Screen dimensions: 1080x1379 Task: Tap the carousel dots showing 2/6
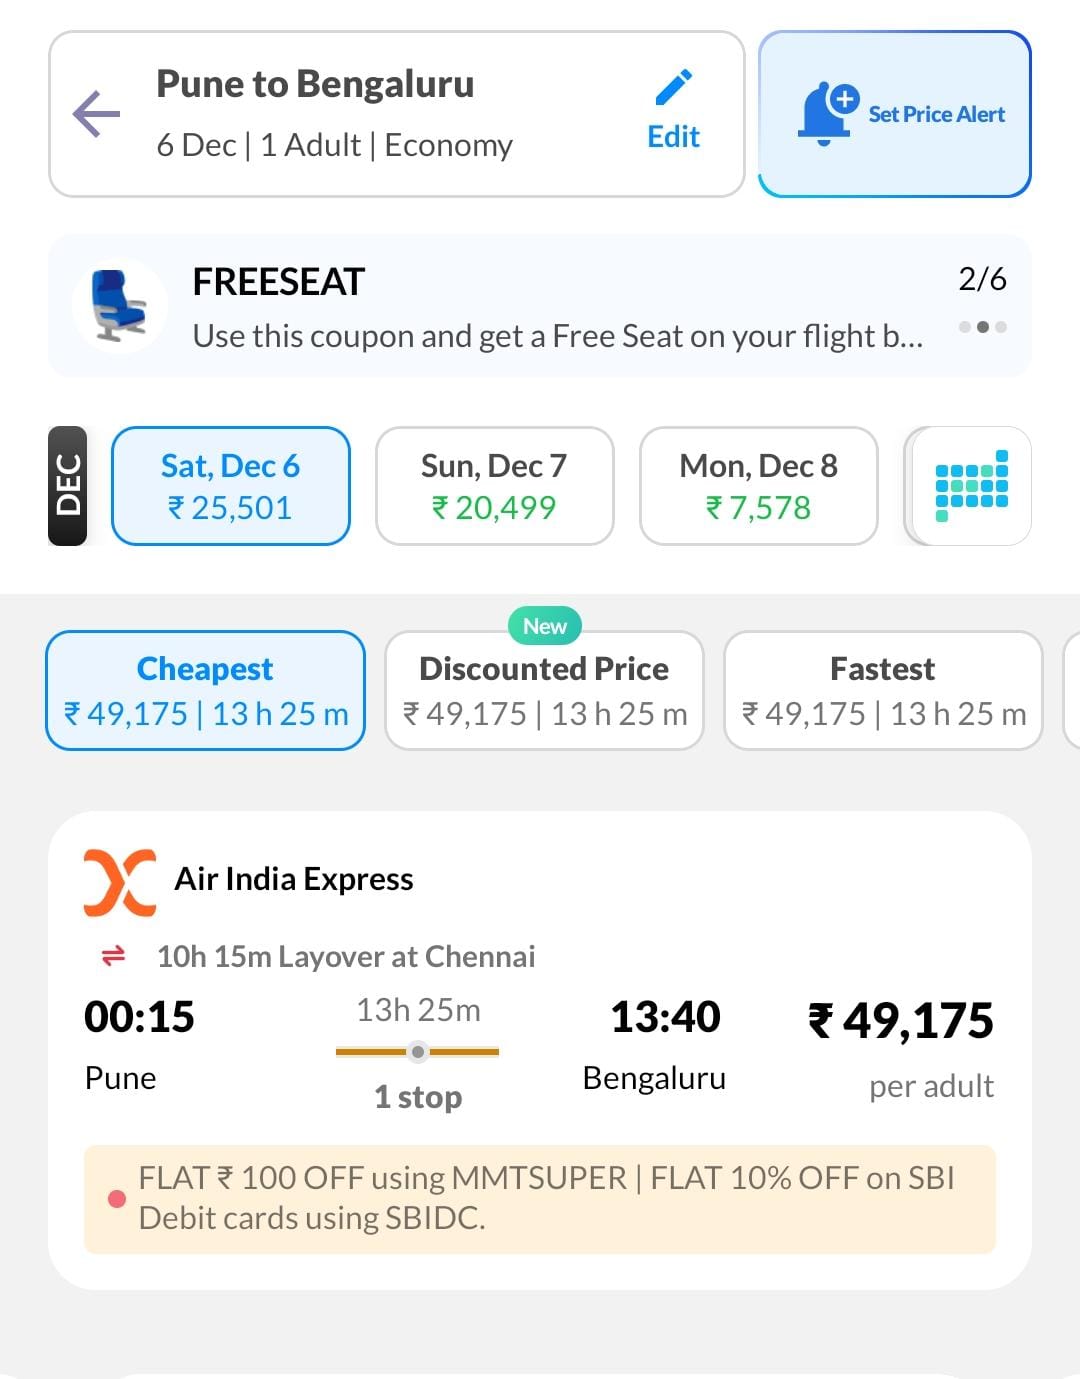(x=981, y=327)
